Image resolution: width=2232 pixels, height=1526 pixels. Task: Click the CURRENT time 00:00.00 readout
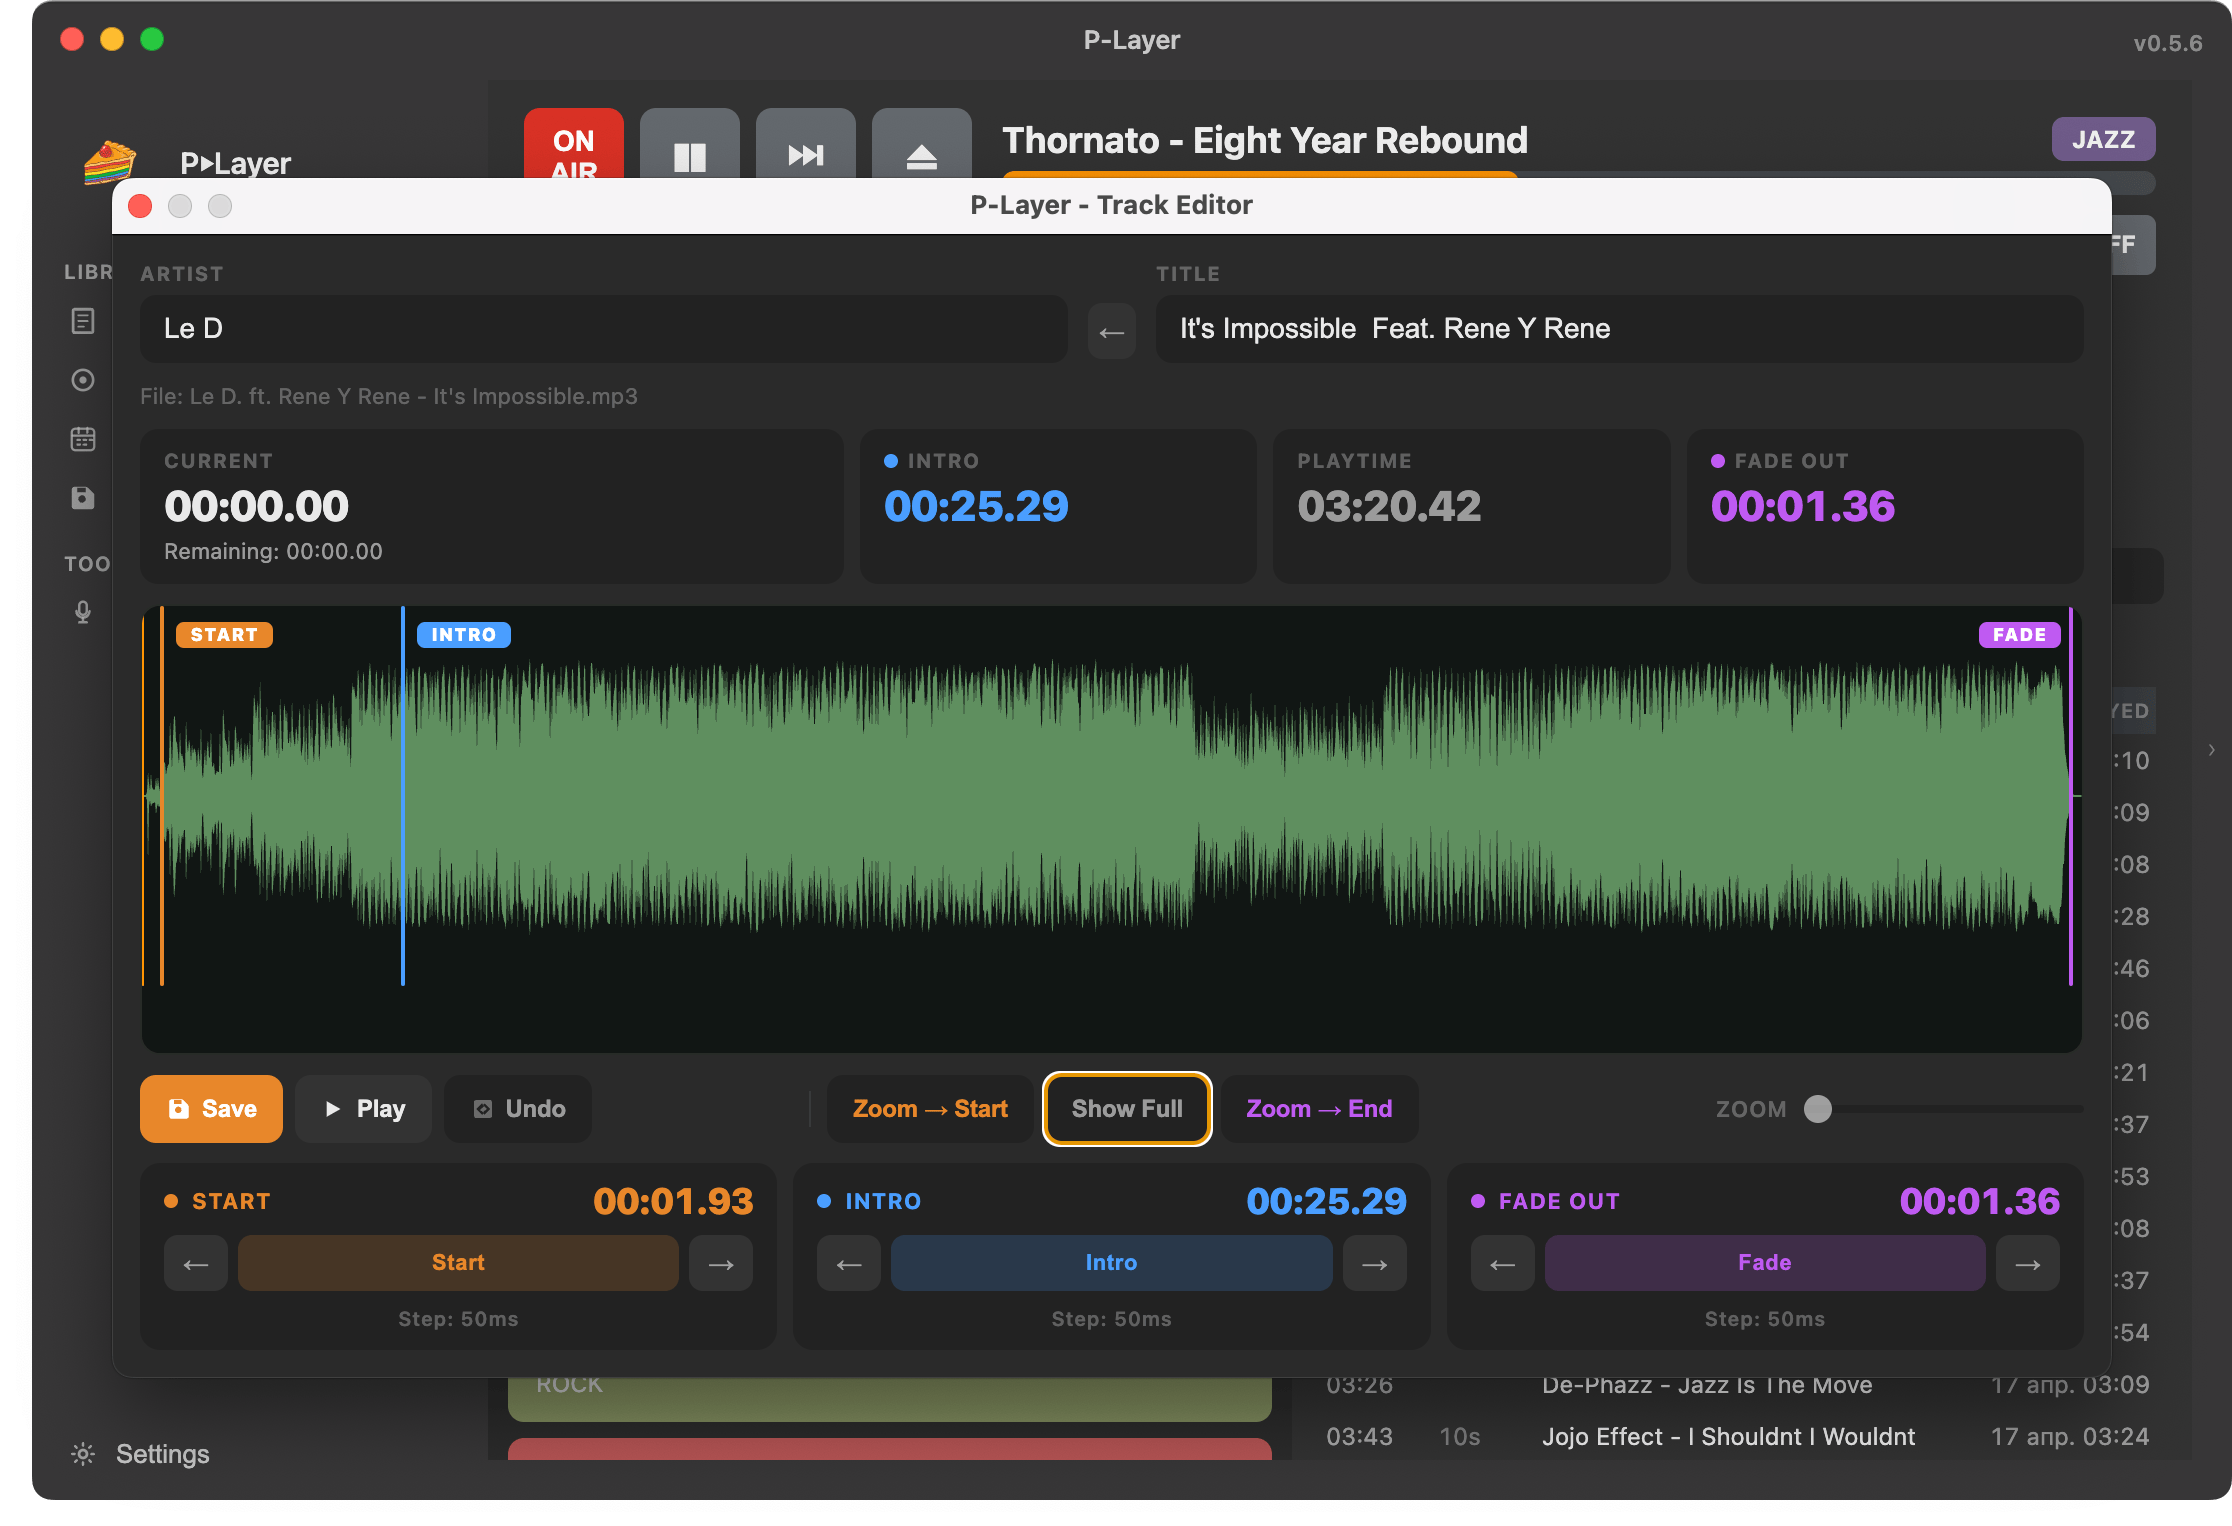tap(257, 507)
